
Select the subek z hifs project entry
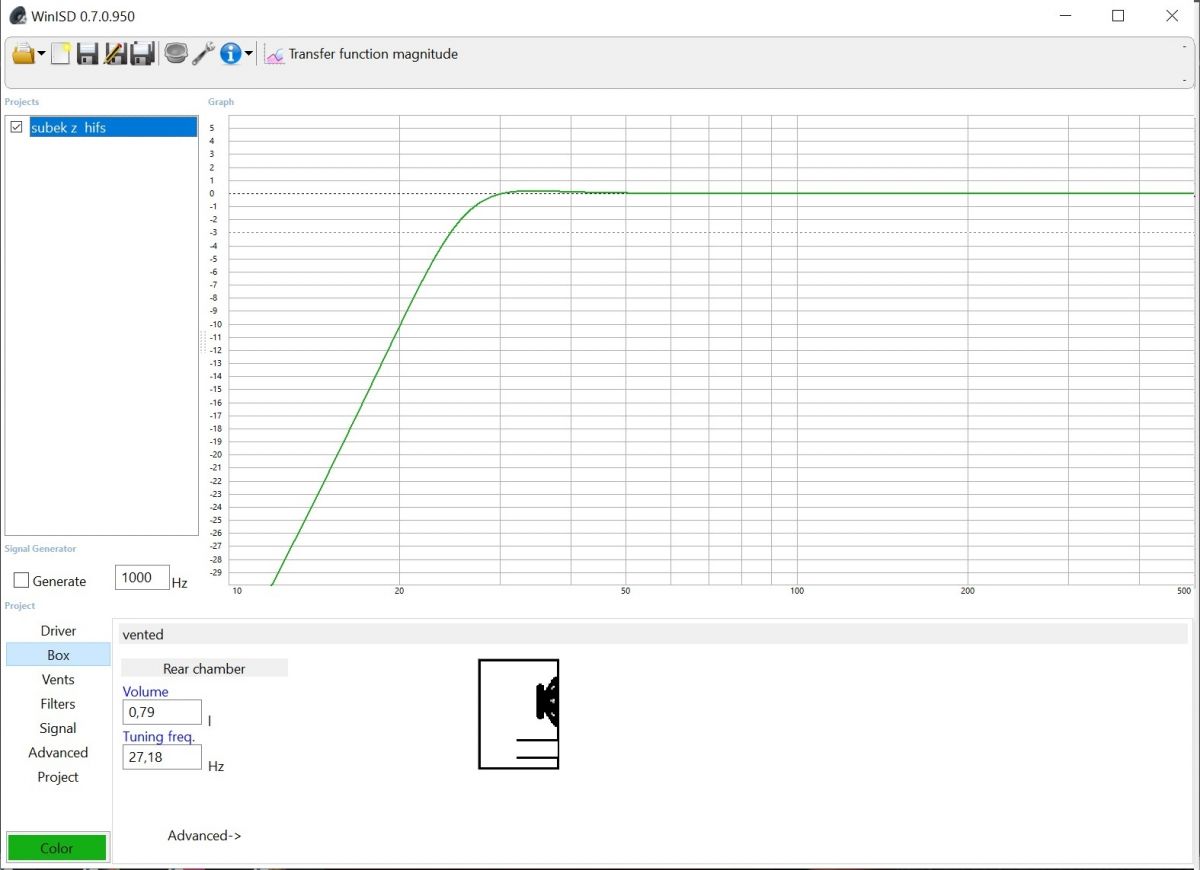113,127
